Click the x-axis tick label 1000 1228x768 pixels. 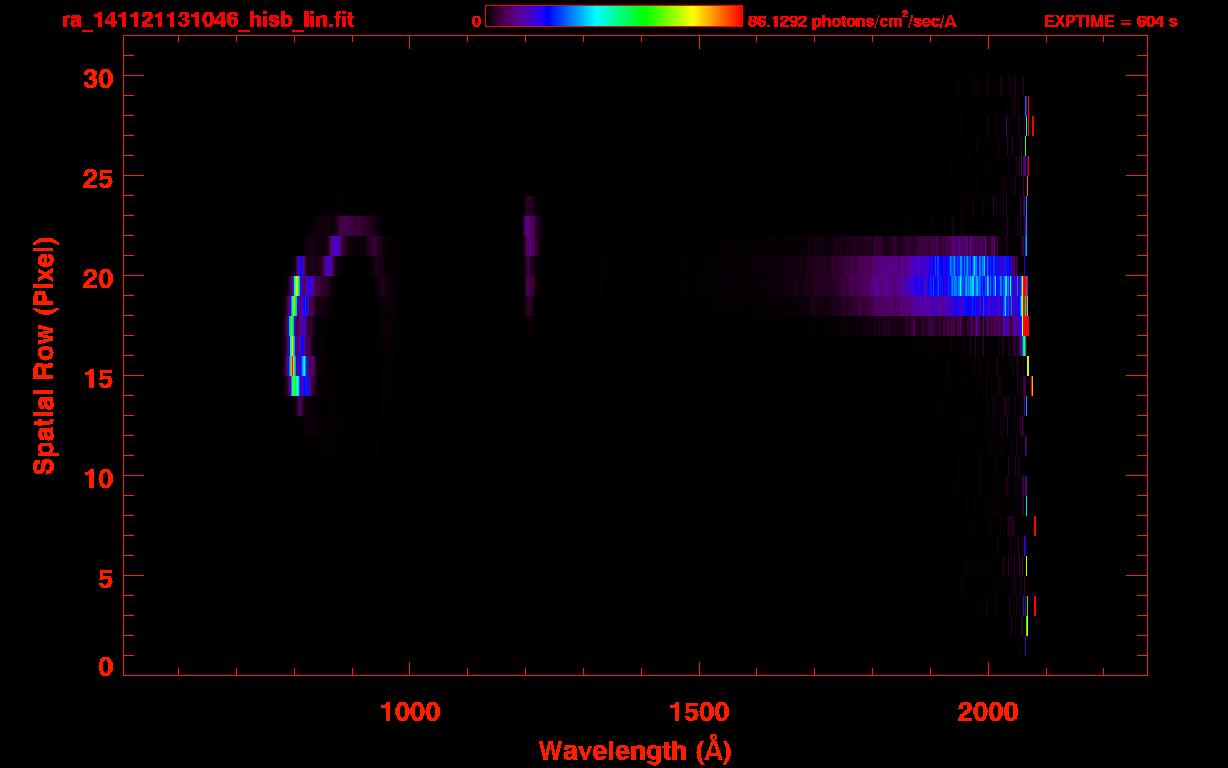(x=409, y=713)
